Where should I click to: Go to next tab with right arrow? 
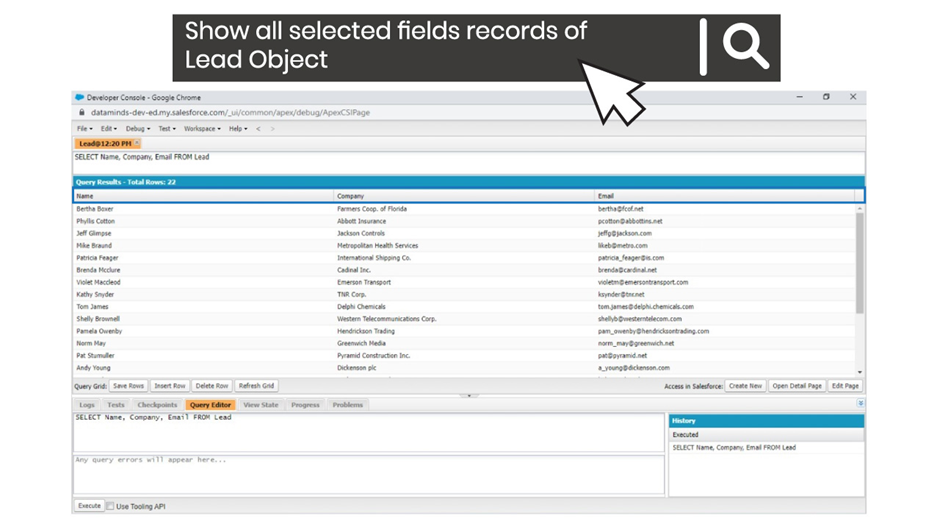point(272,128)
